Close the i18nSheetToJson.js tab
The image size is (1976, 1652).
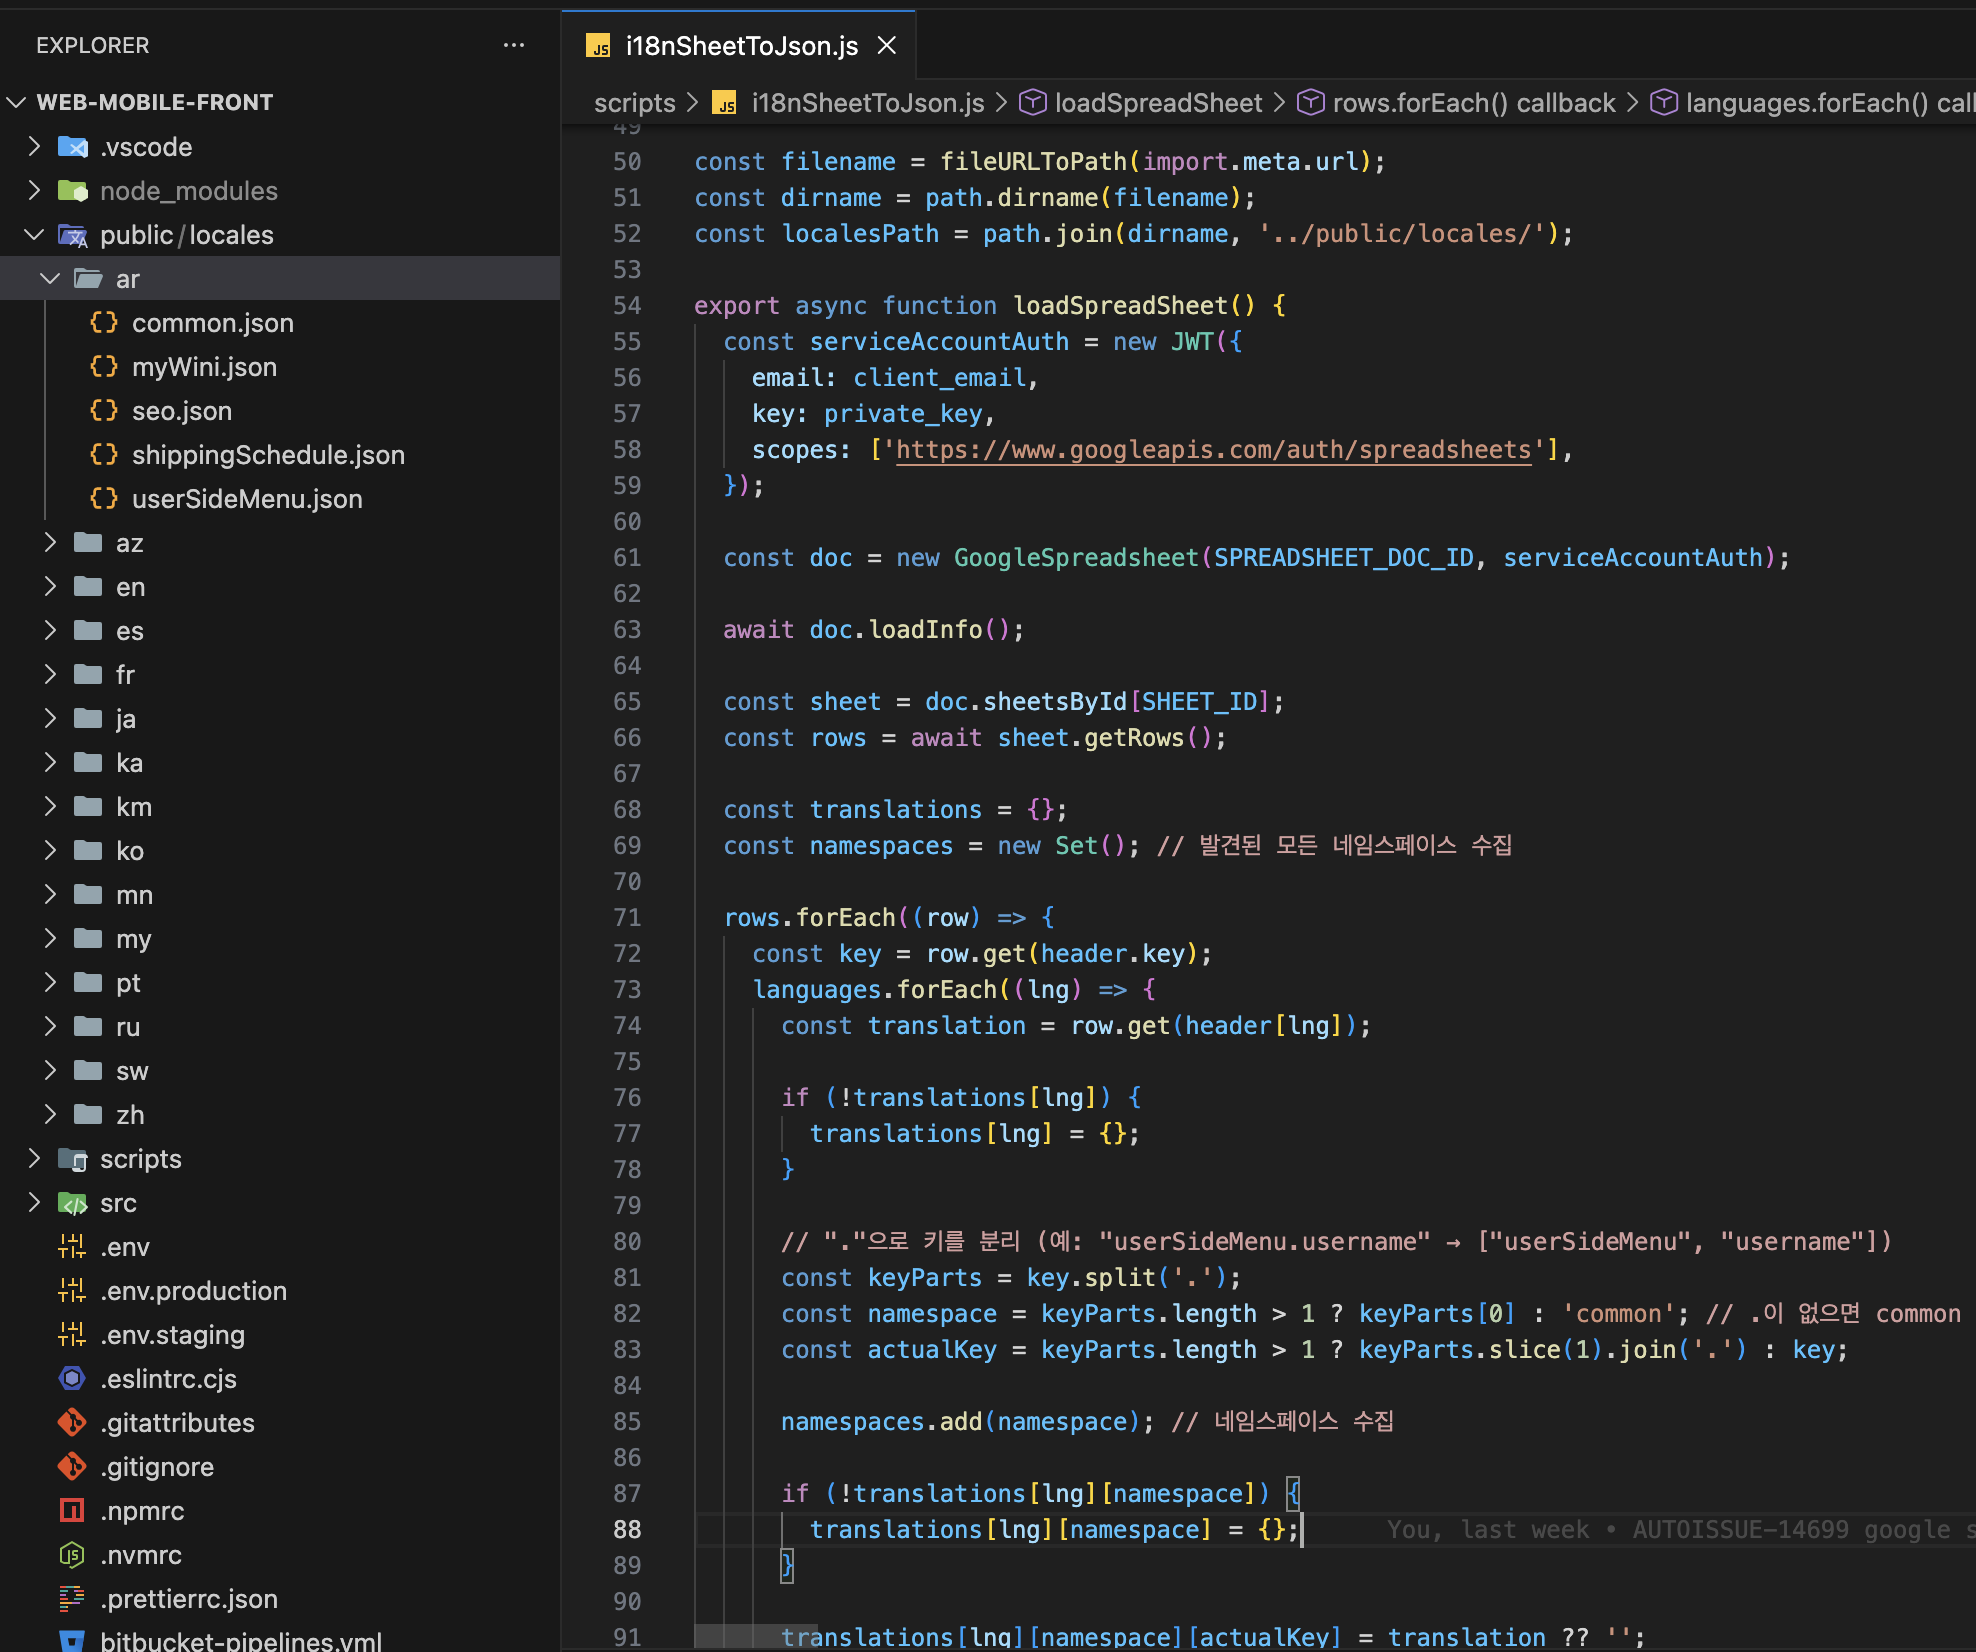[x=887, y=46]
